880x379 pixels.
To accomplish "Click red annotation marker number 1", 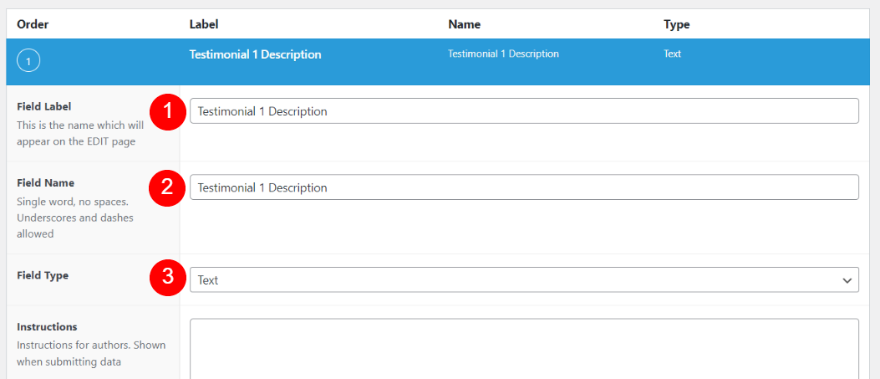I will (x=167, y=111).
